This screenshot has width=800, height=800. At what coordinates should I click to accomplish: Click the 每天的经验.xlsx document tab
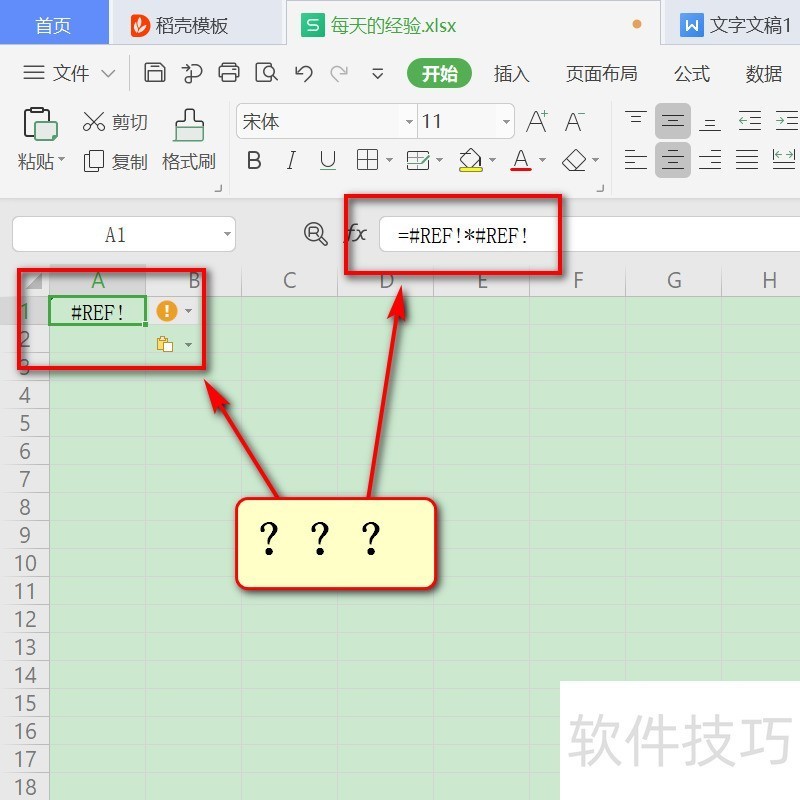click(473, 24)
